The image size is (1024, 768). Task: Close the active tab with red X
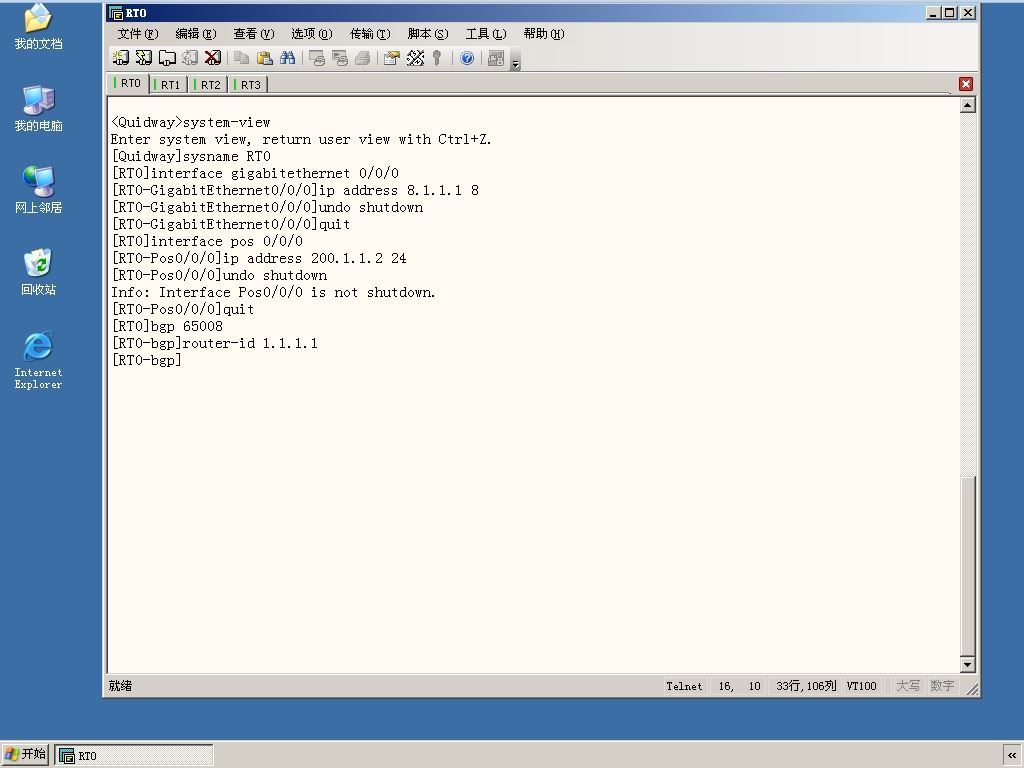click(966, 84)
